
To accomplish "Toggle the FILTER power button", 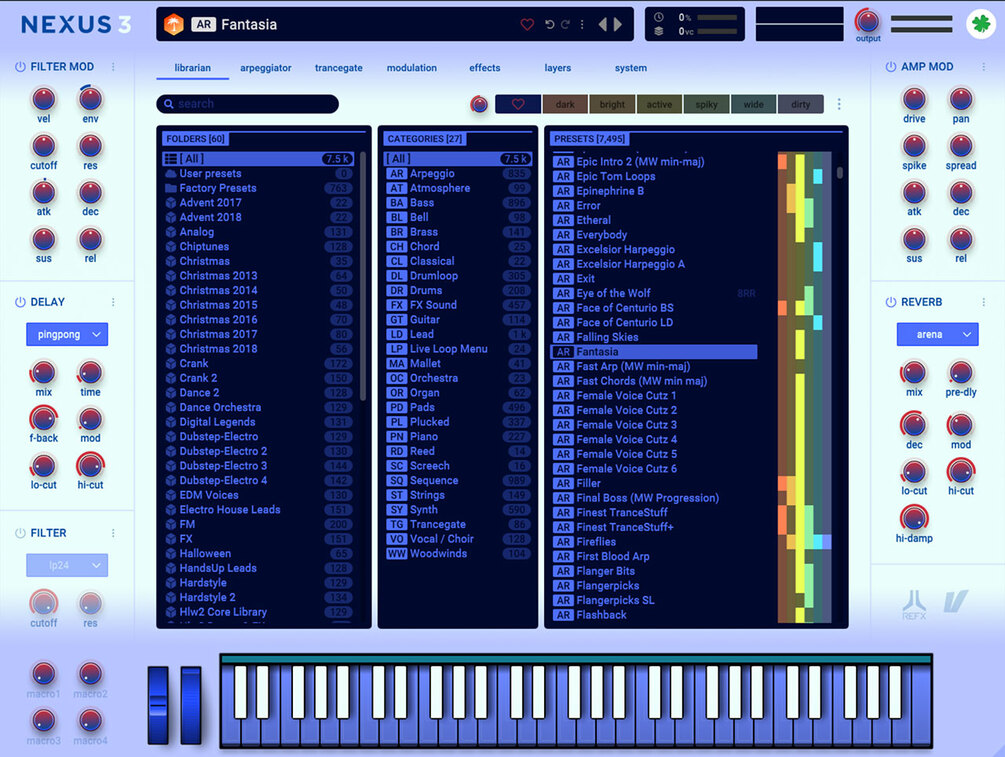I will pos(20,533).
